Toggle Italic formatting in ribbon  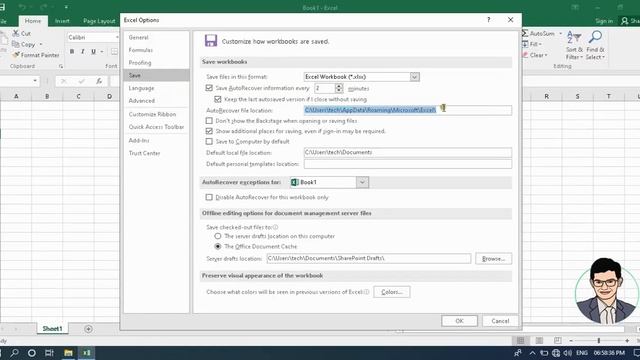[82, 51]
